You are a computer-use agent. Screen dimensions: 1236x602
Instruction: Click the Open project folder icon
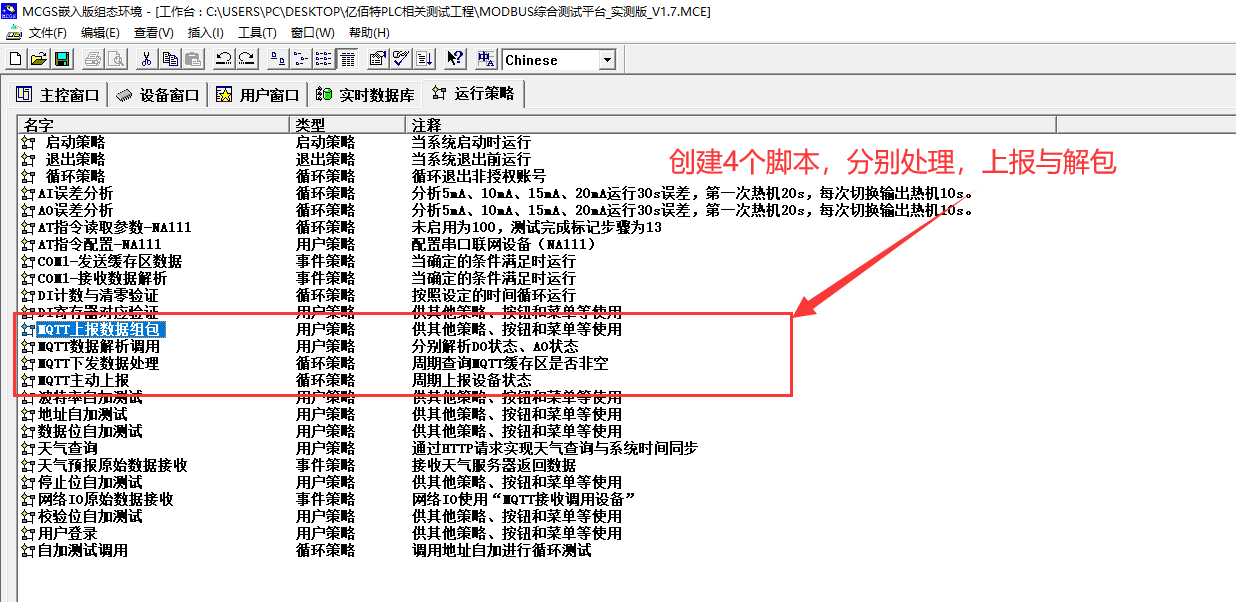coord(38,59)
